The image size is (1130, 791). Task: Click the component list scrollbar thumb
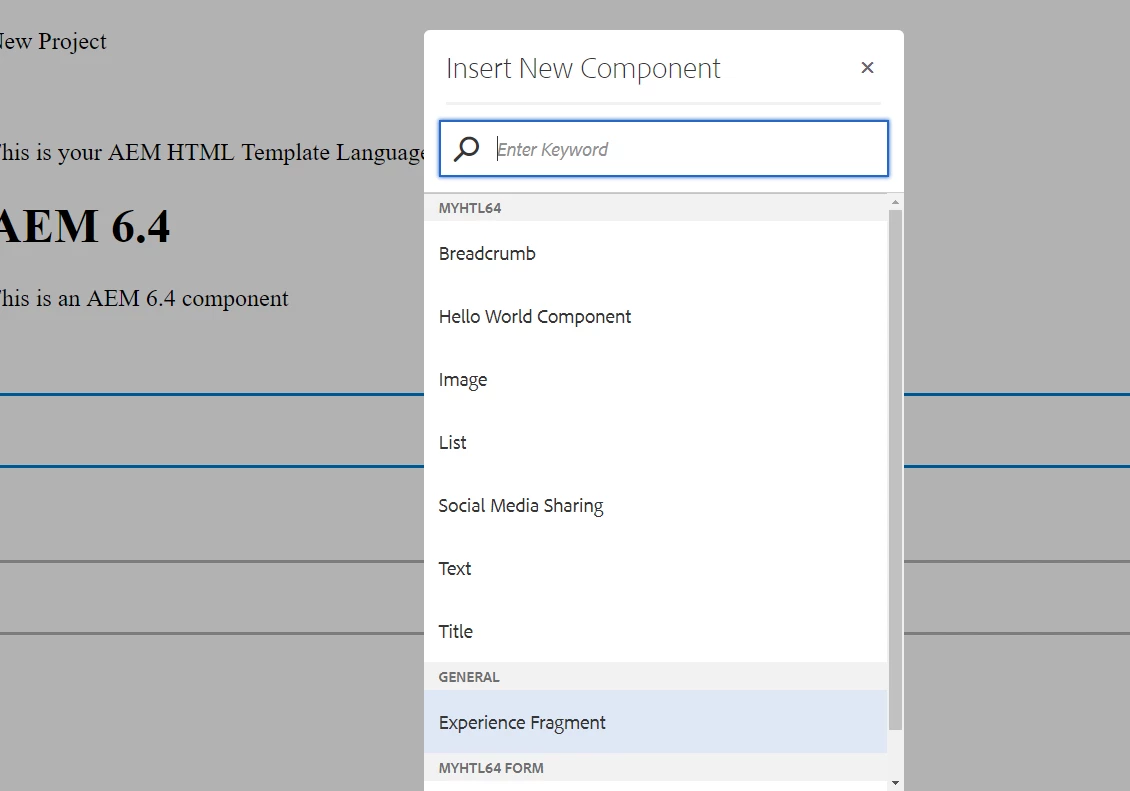click(895, 470)
